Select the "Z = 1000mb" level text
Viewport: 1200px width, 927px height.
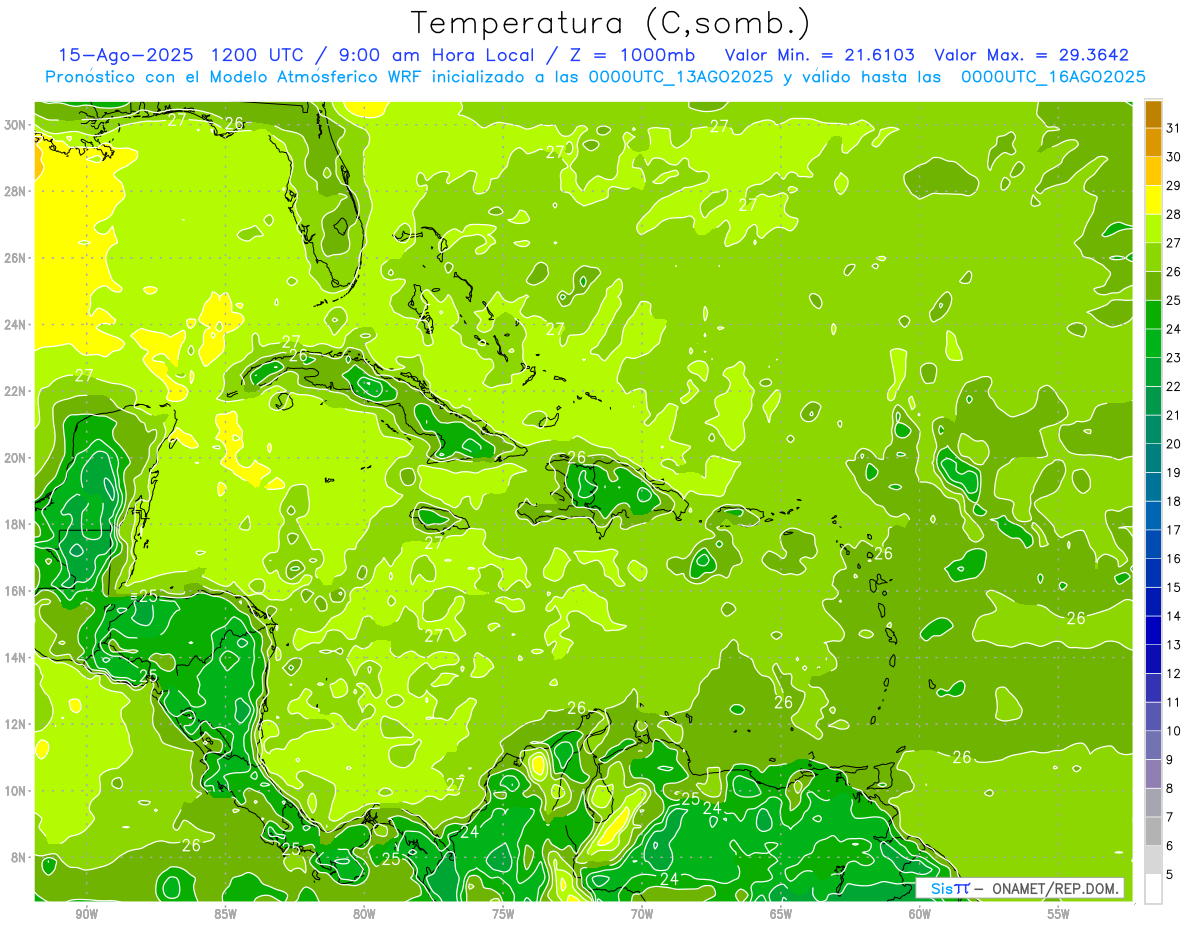click(x=632, y=55)
